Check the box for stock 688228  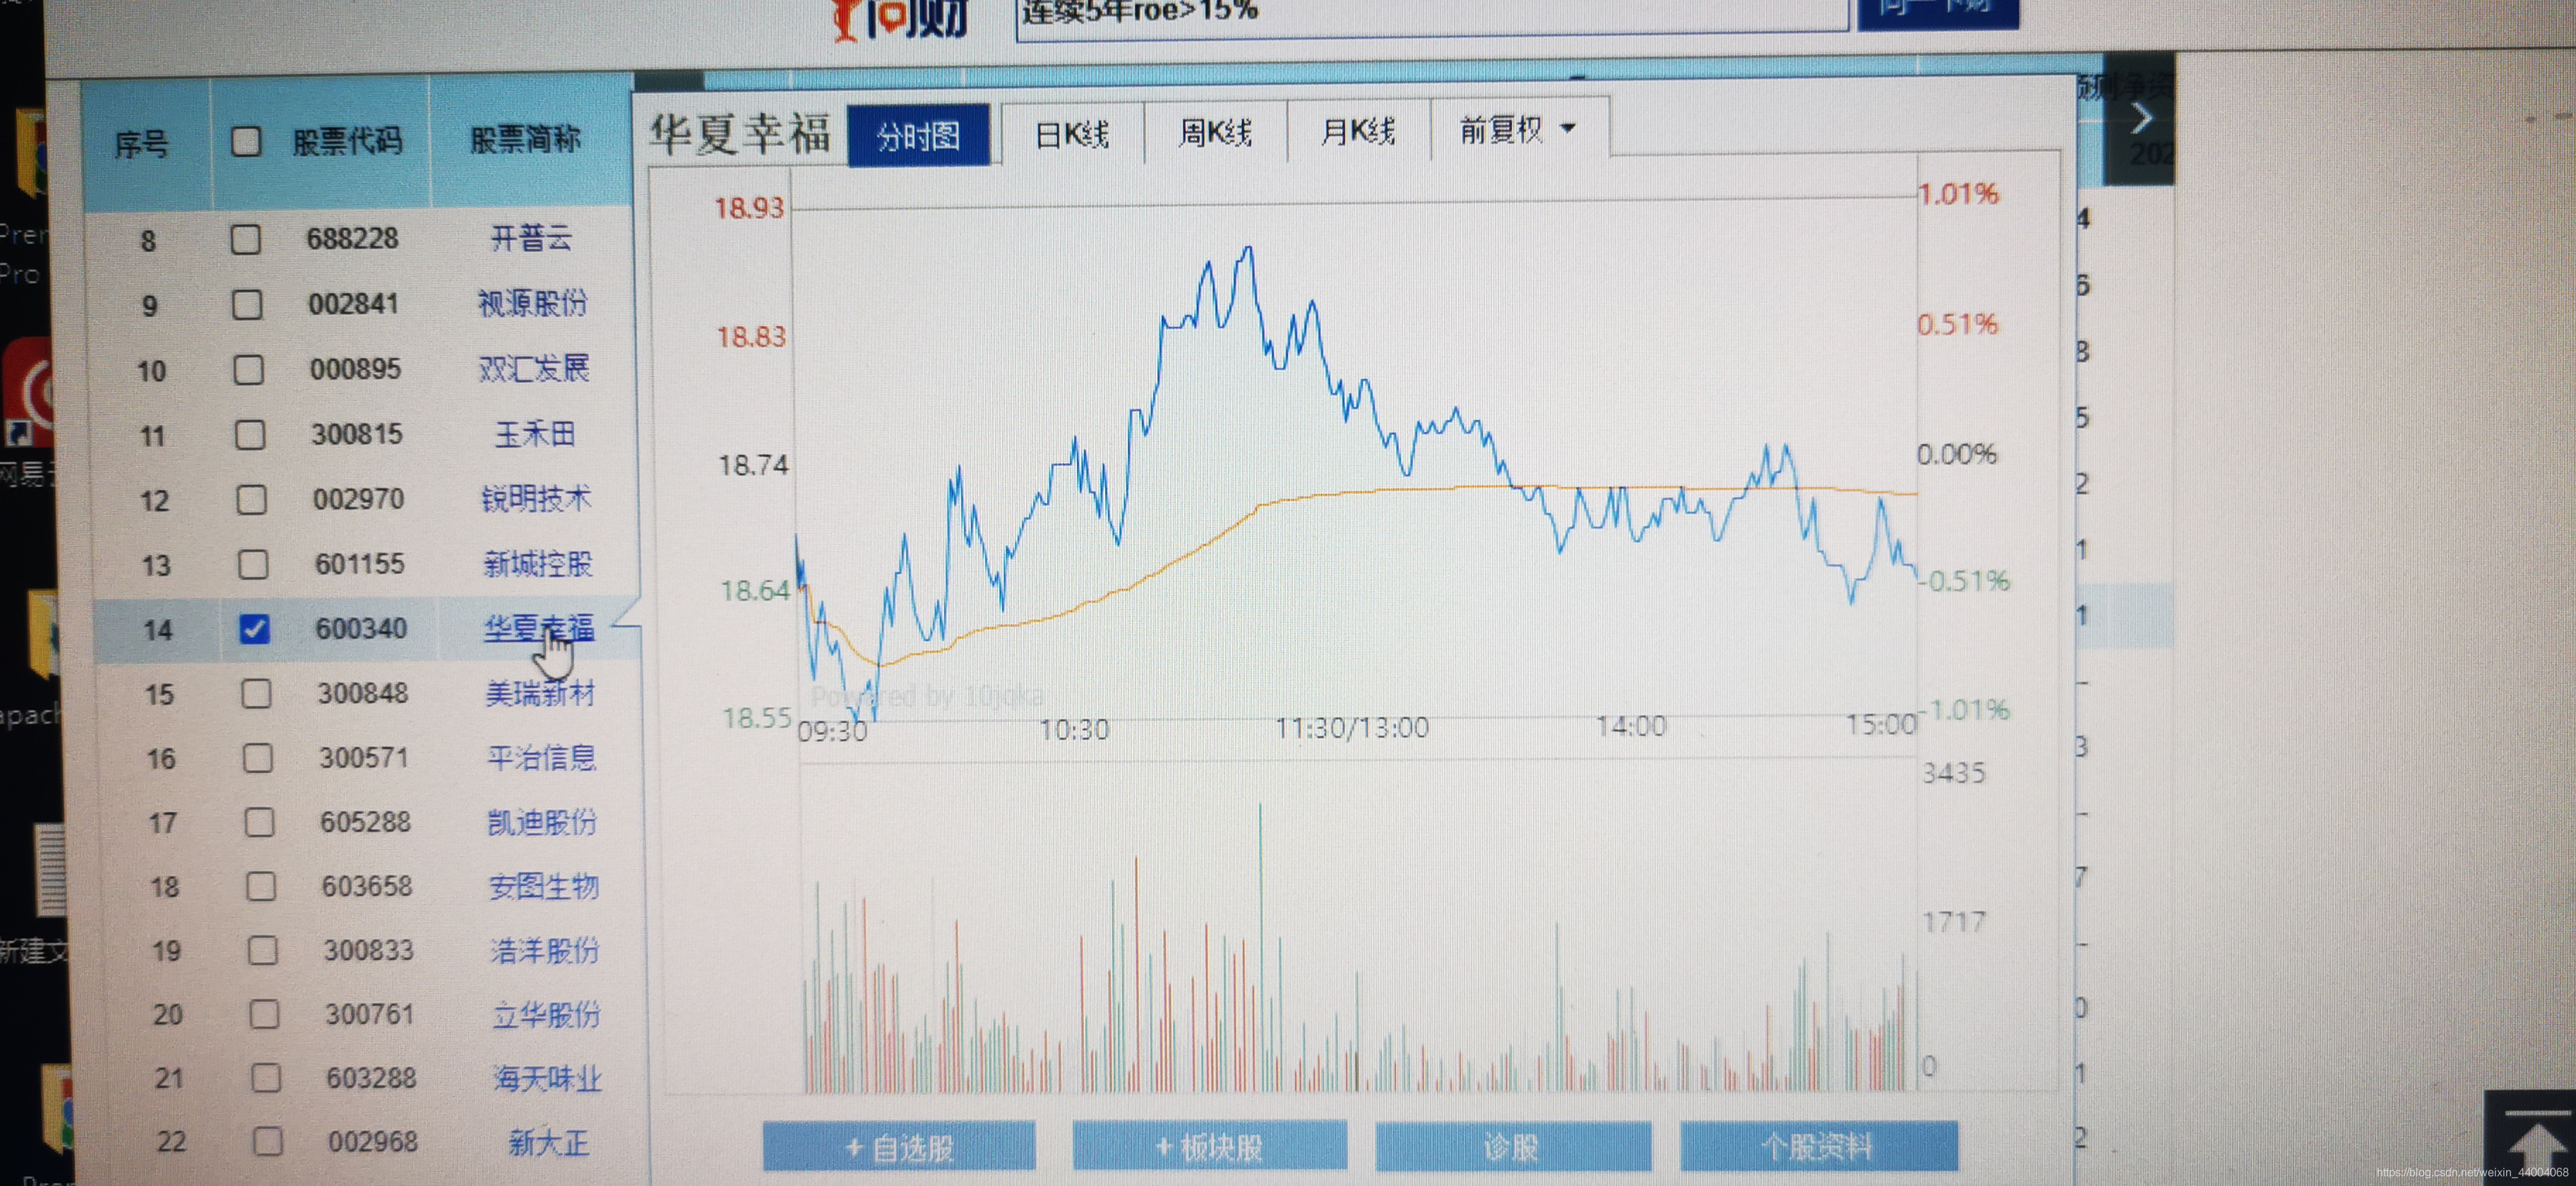click(245, 239)
